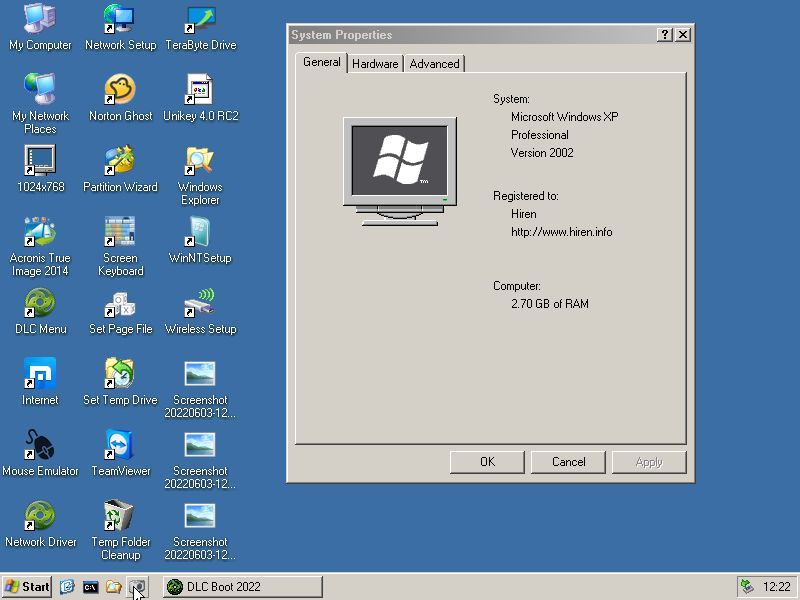Image resolution: width=800 pixels, height=600 pixels.
Task: Click the Windows logo monitor image
Action: pyautogui.click(x=400, y=171)
